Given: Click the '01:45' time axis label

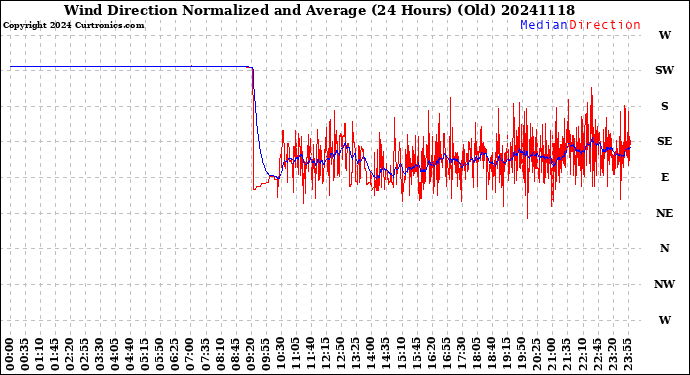Looking at the screenshot, I should [x=55, y=354].
